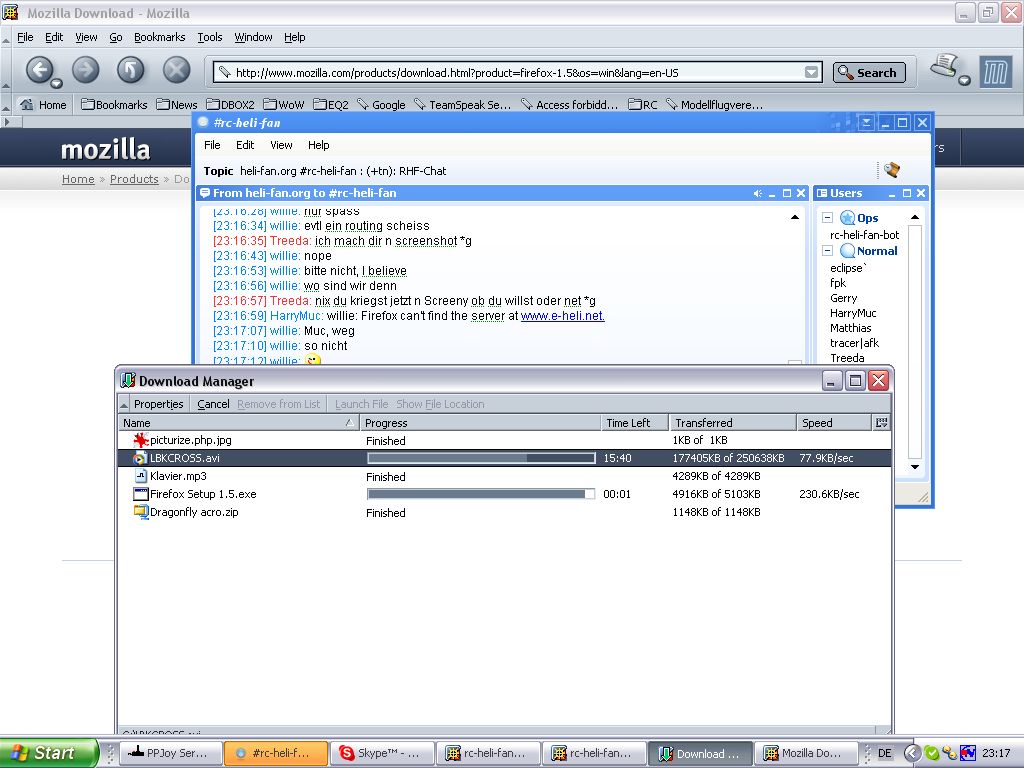This screenshot has width=1024, height=768.
Task: Open the View menu in chat window
Action: [281, 145]
